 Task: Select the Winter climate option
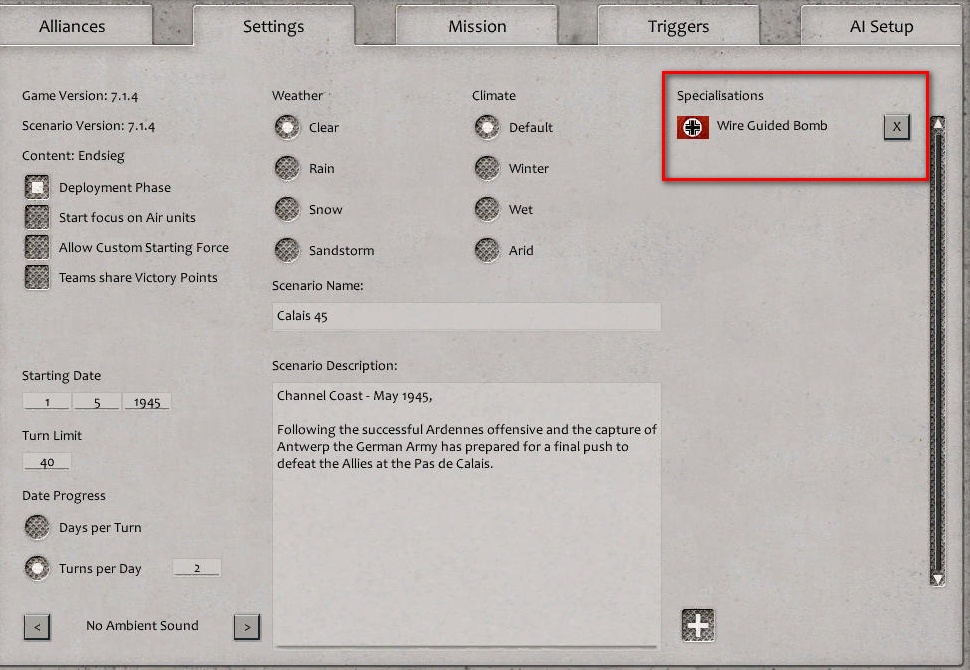click(x=486, y=168)
